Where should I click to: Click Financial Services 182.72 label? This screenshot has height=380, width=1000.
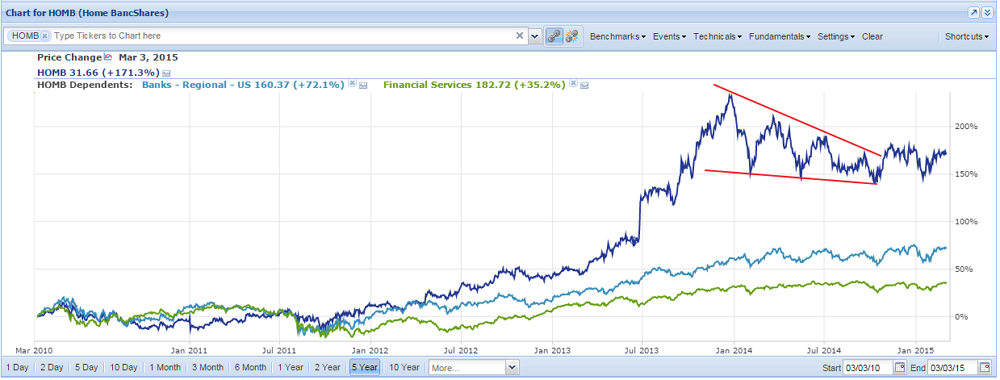pos(474,84)
